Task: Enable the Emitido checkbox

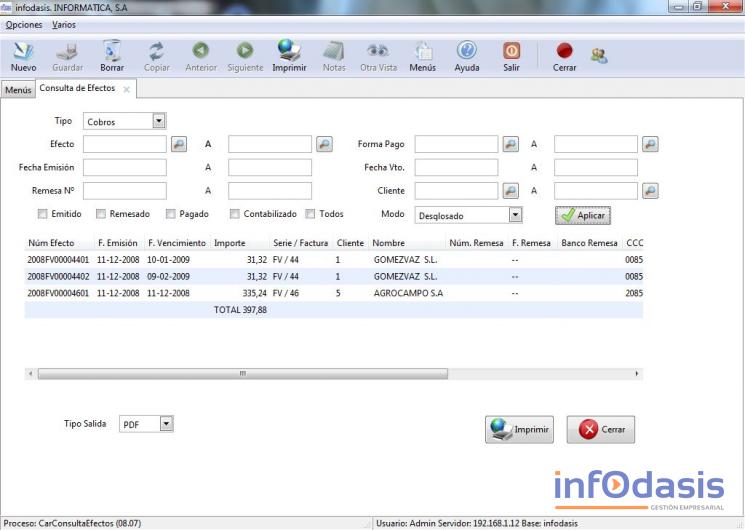Action: point(42,214)
